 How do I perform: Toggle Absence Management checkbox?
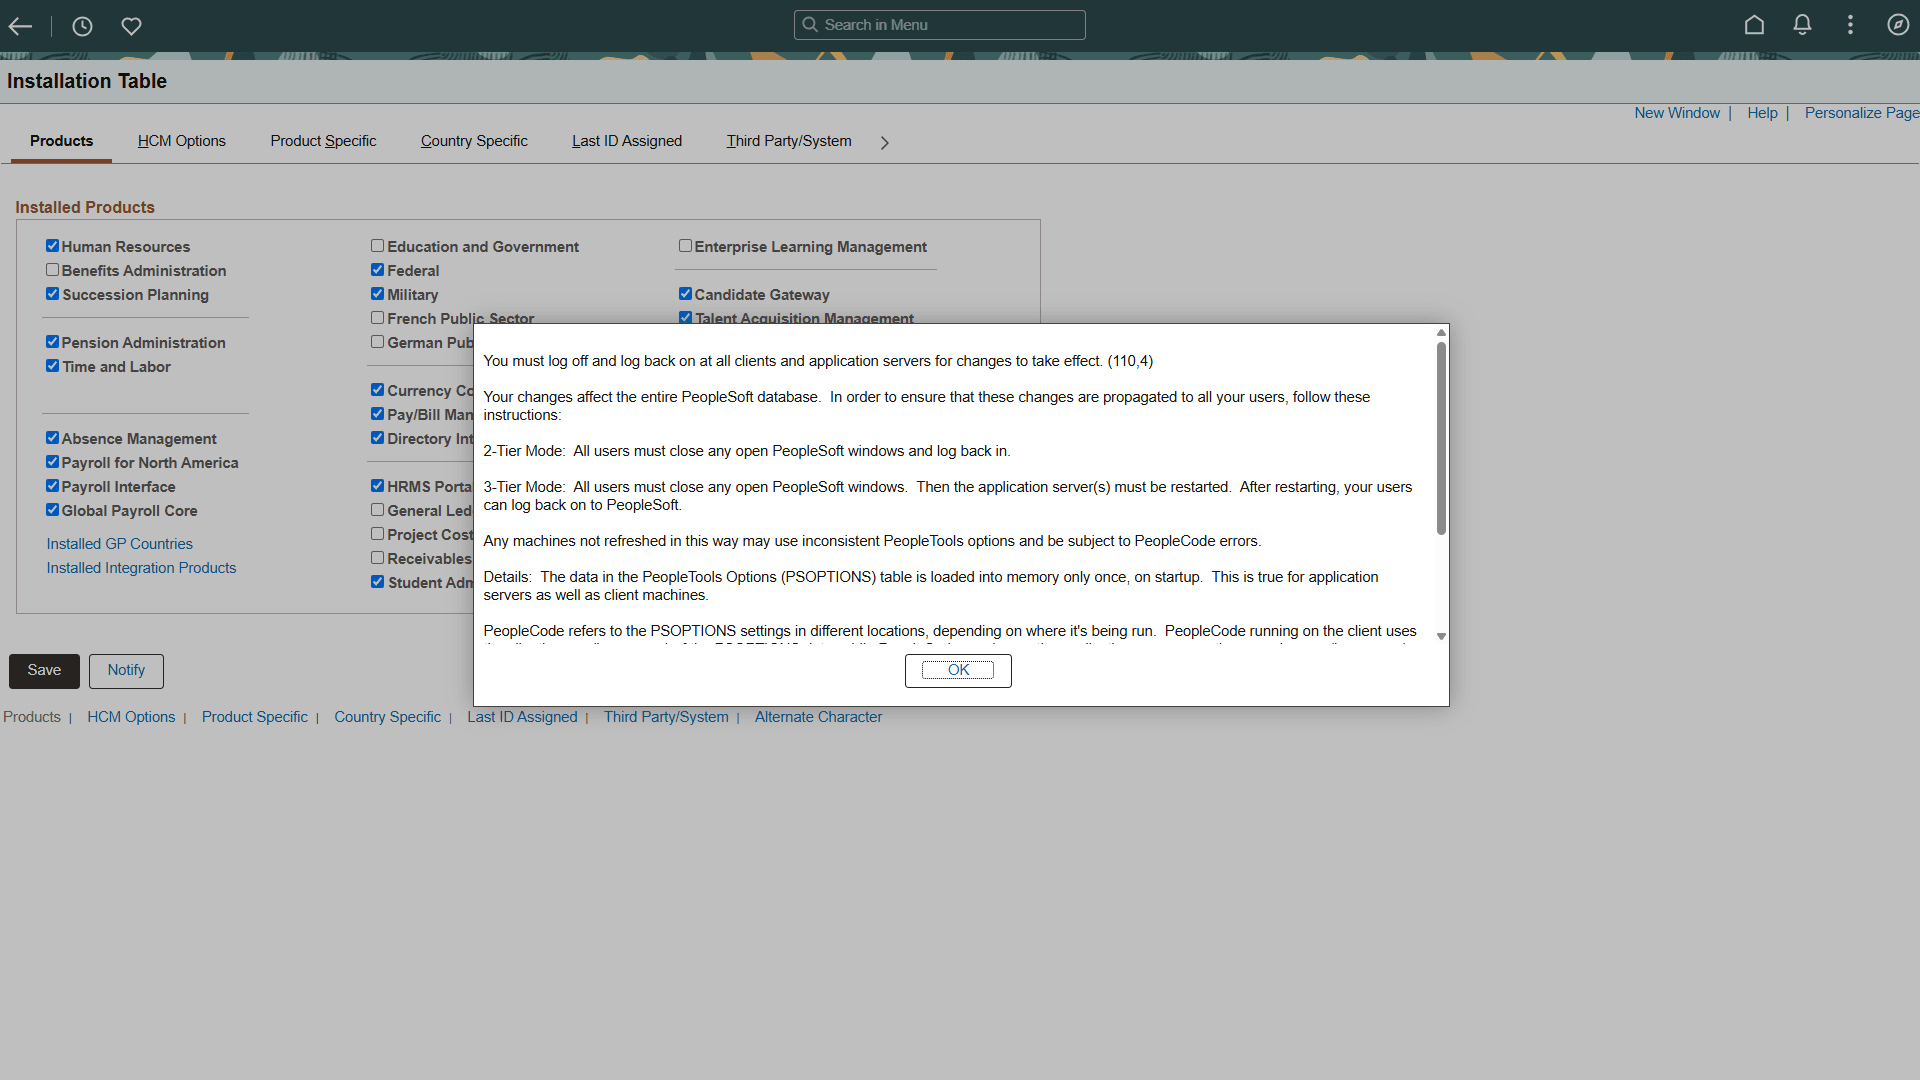coord(52,438)
